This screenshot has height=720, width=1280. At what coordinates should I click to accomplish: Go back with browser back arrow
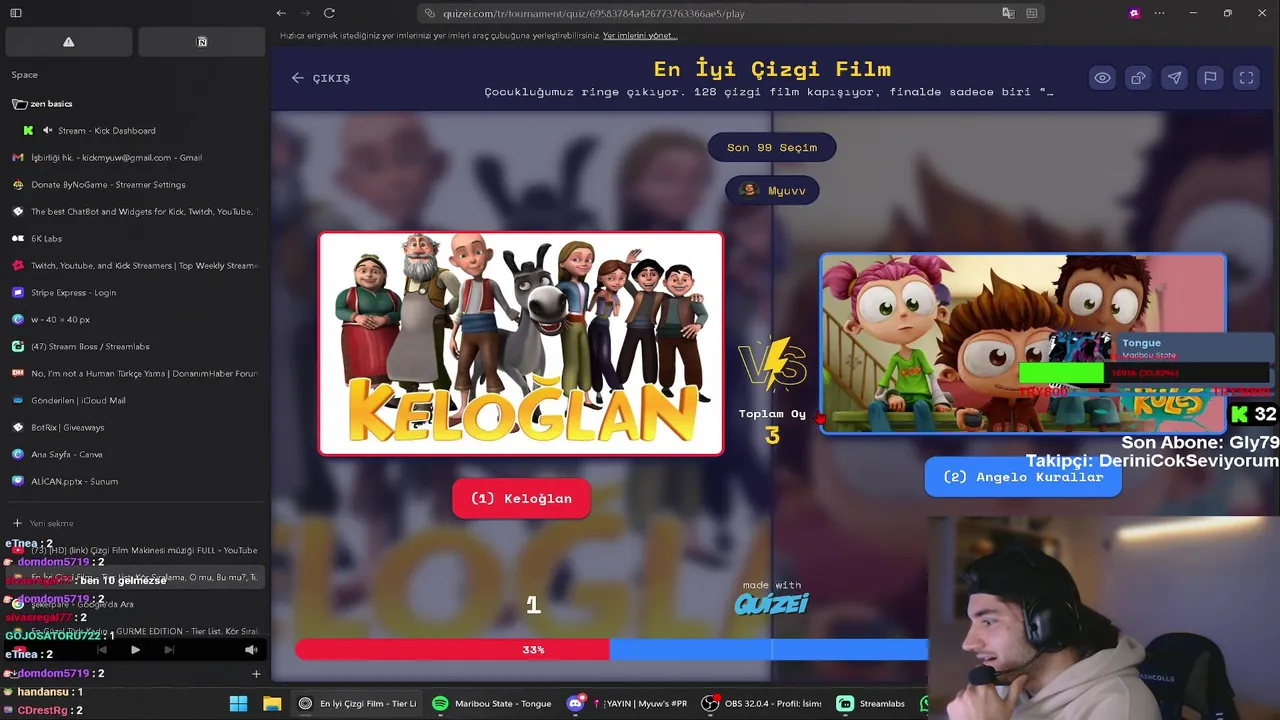click(x=281, y=13)
